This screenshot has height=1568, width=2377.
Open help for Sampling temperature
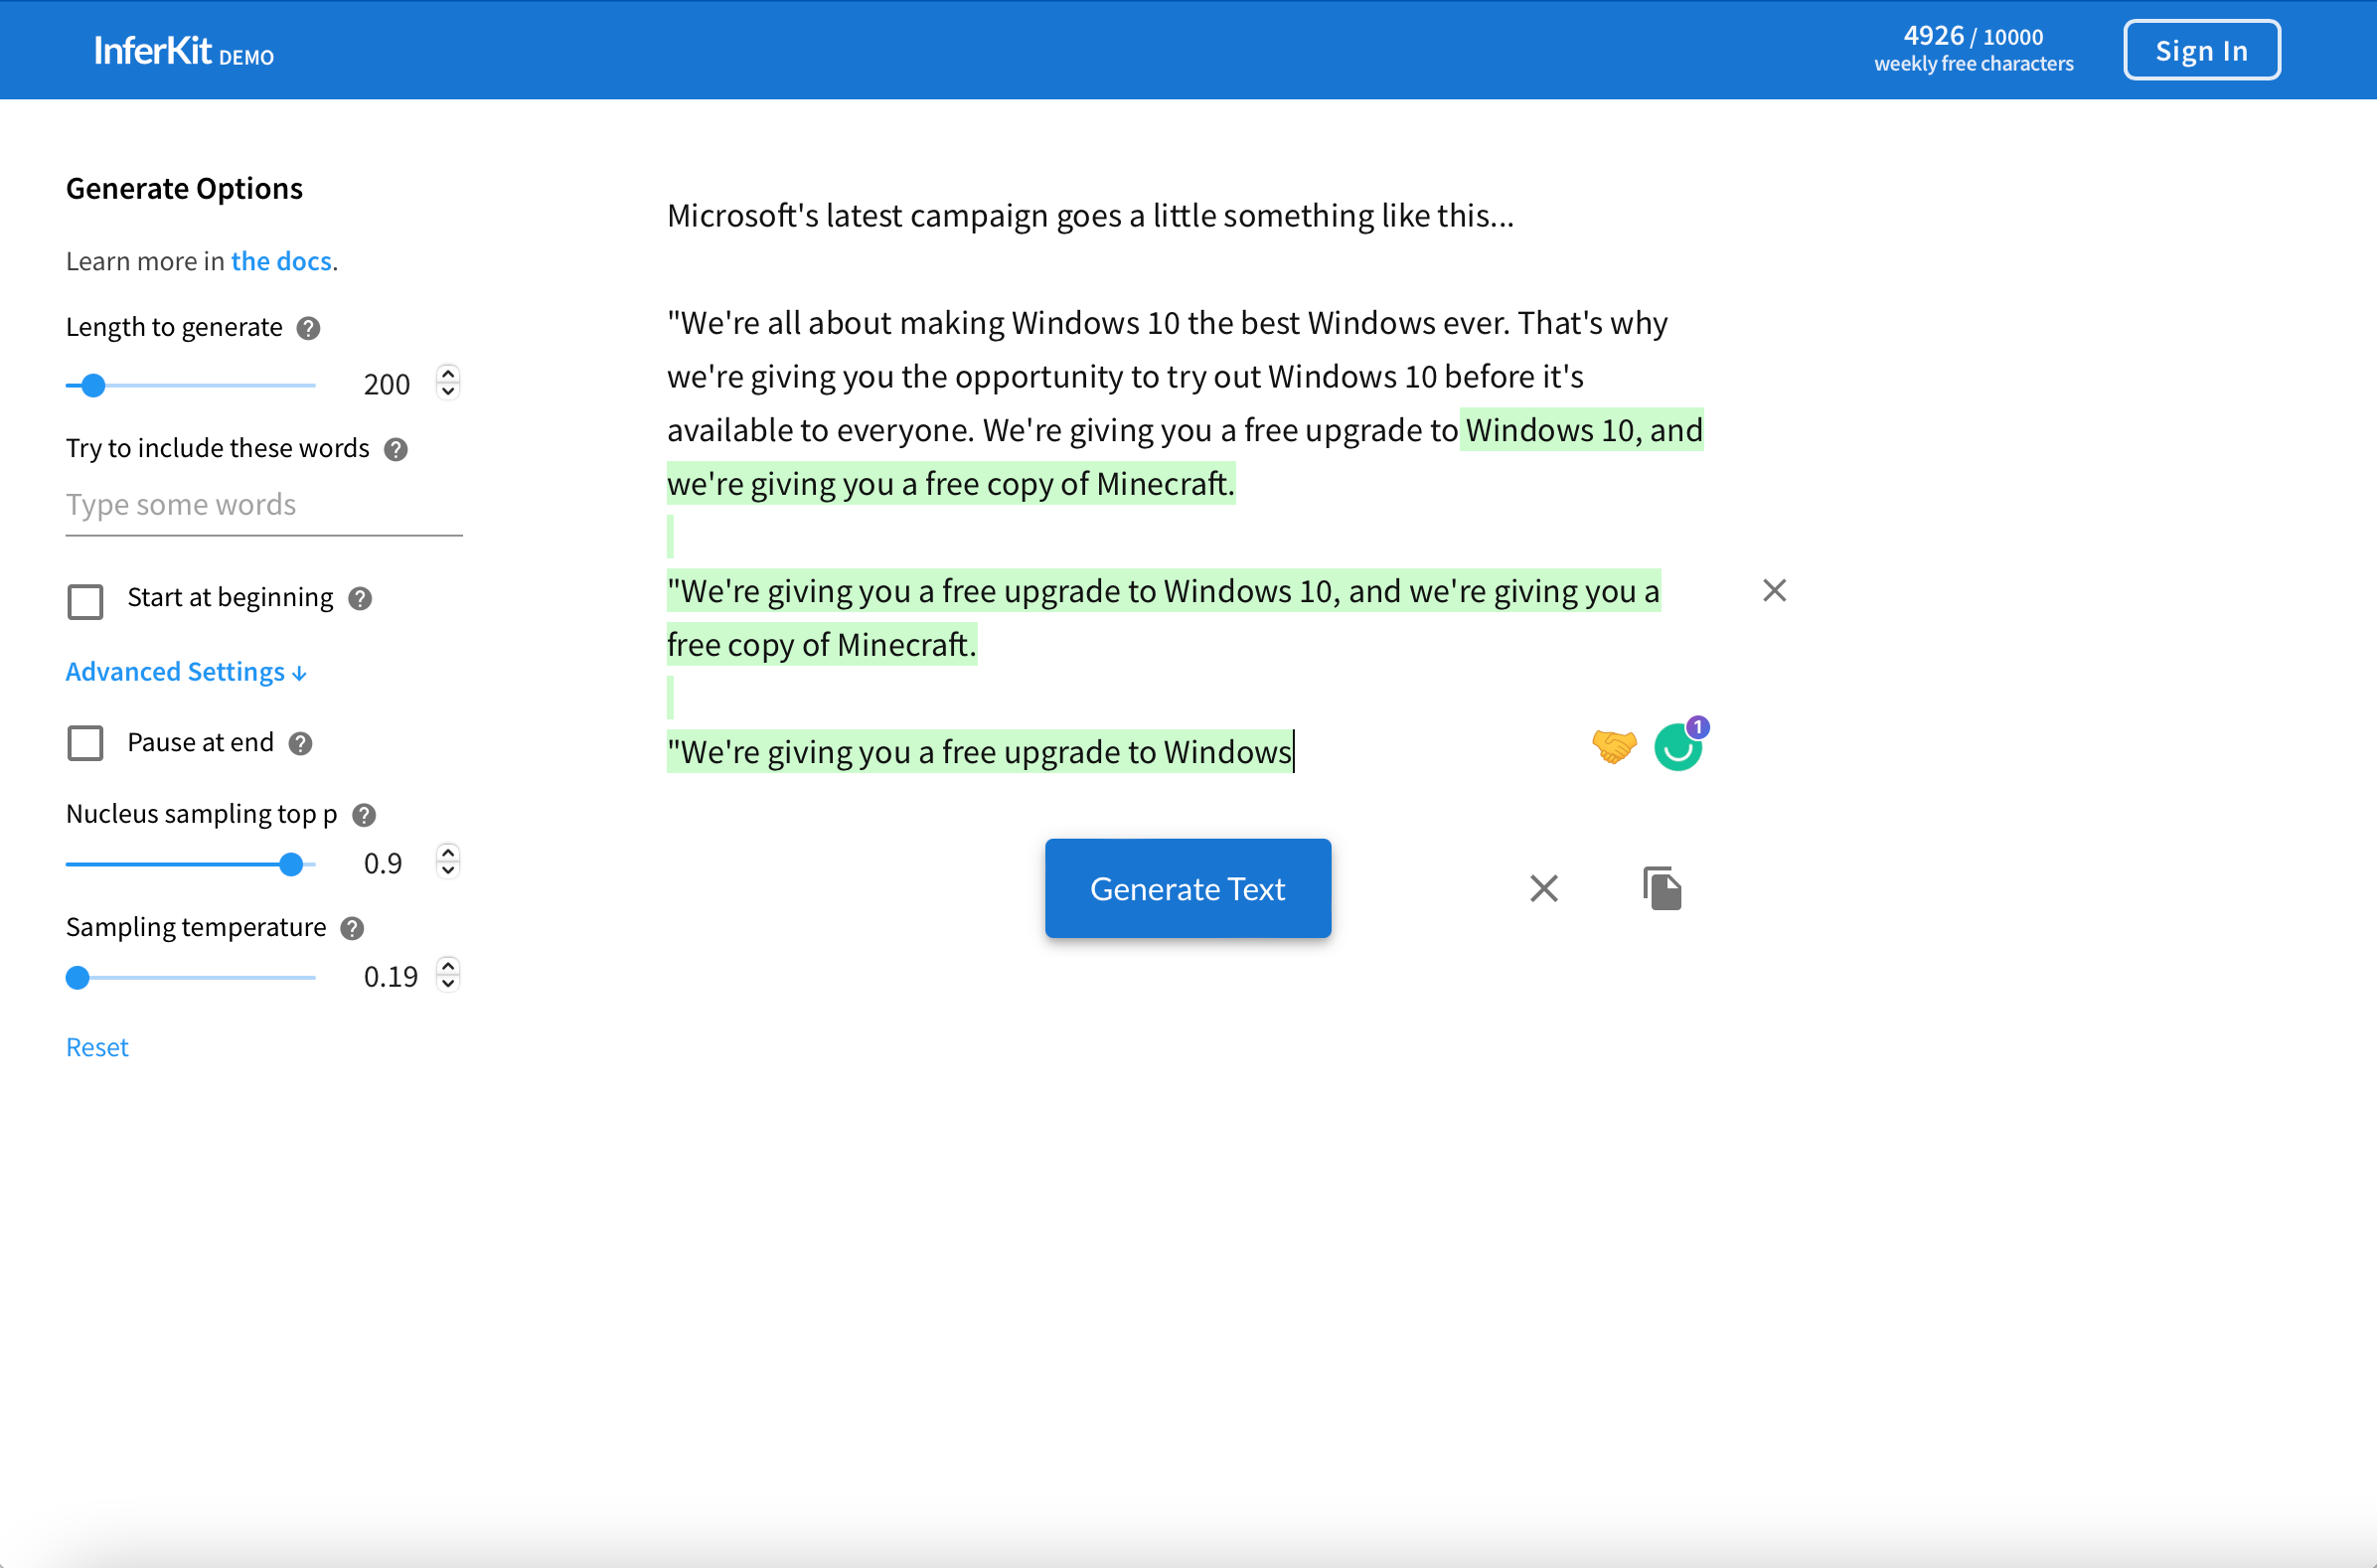pyautogui.click(x=352, y=928)
